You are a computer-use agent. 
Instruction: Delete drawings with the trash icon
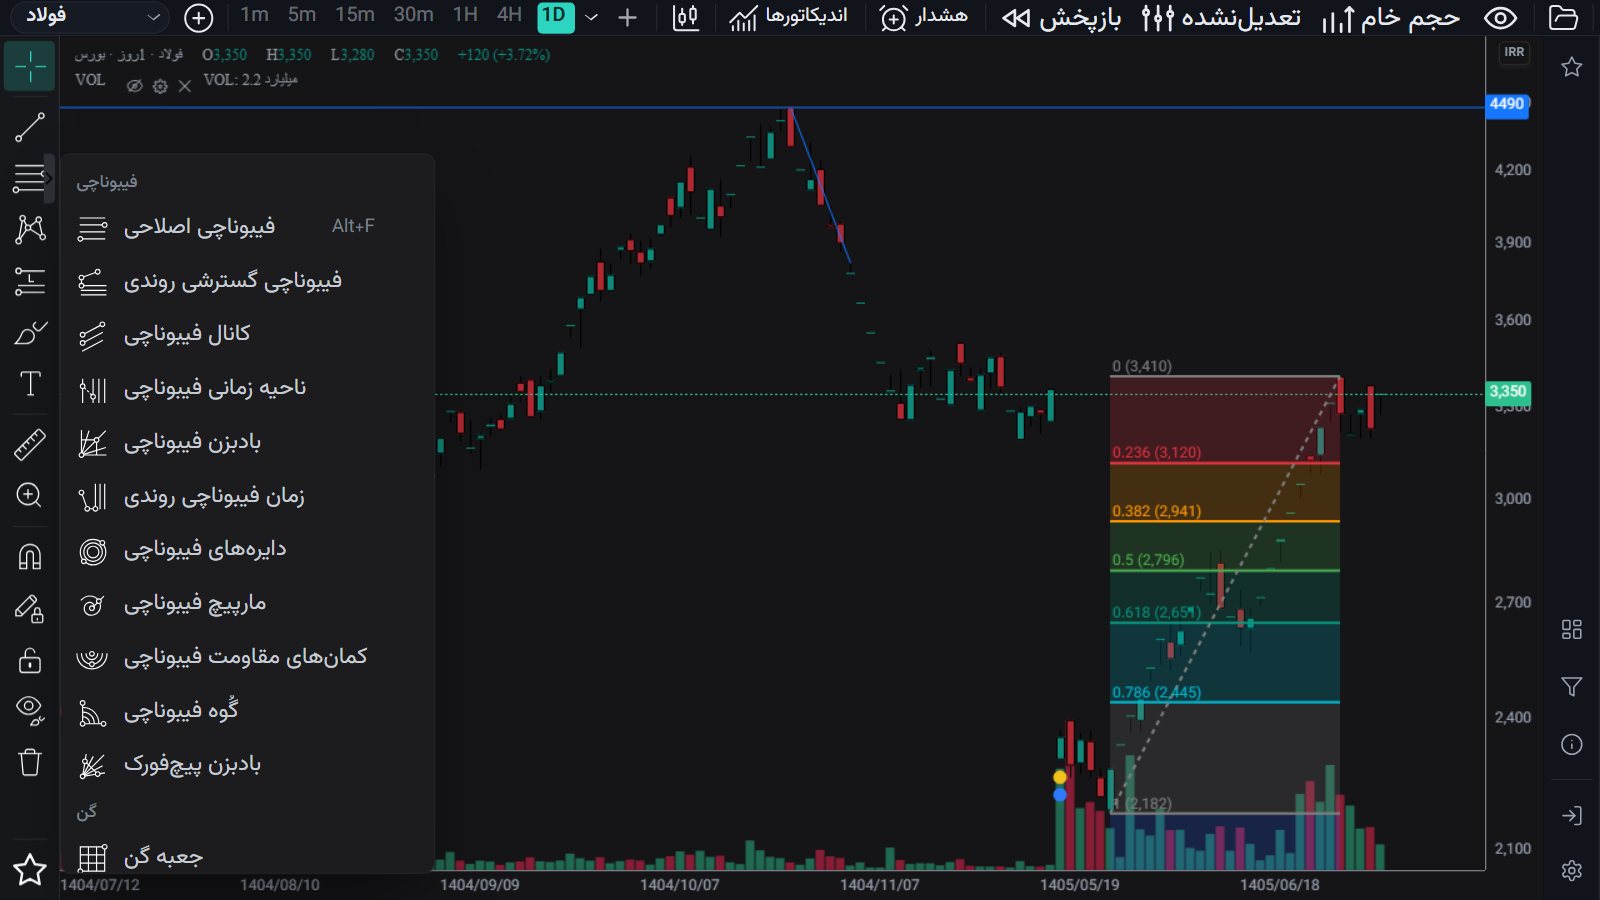click(30, 763)
